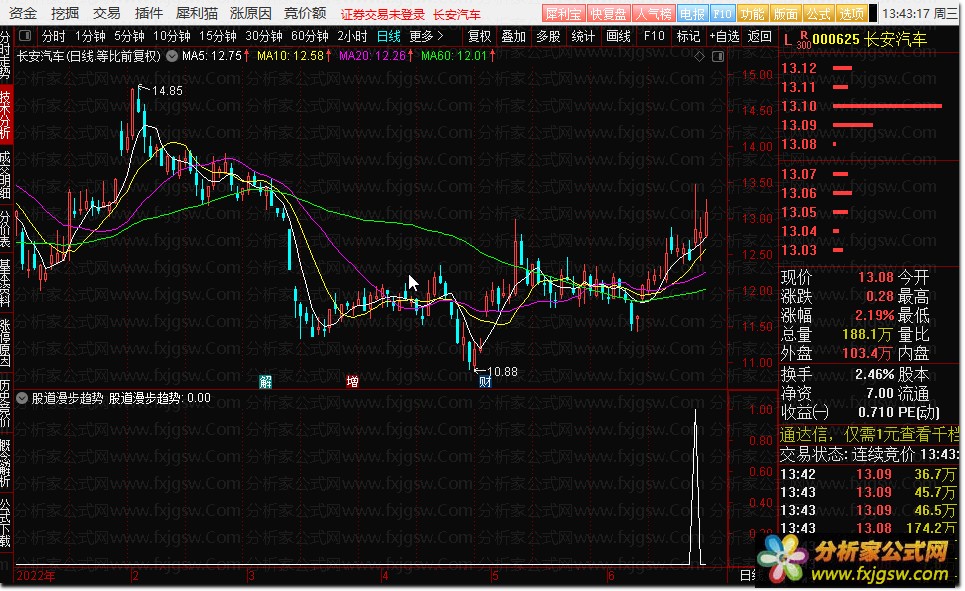
Task: Open the 公式 toolbar button
Action: pos(819,13)
